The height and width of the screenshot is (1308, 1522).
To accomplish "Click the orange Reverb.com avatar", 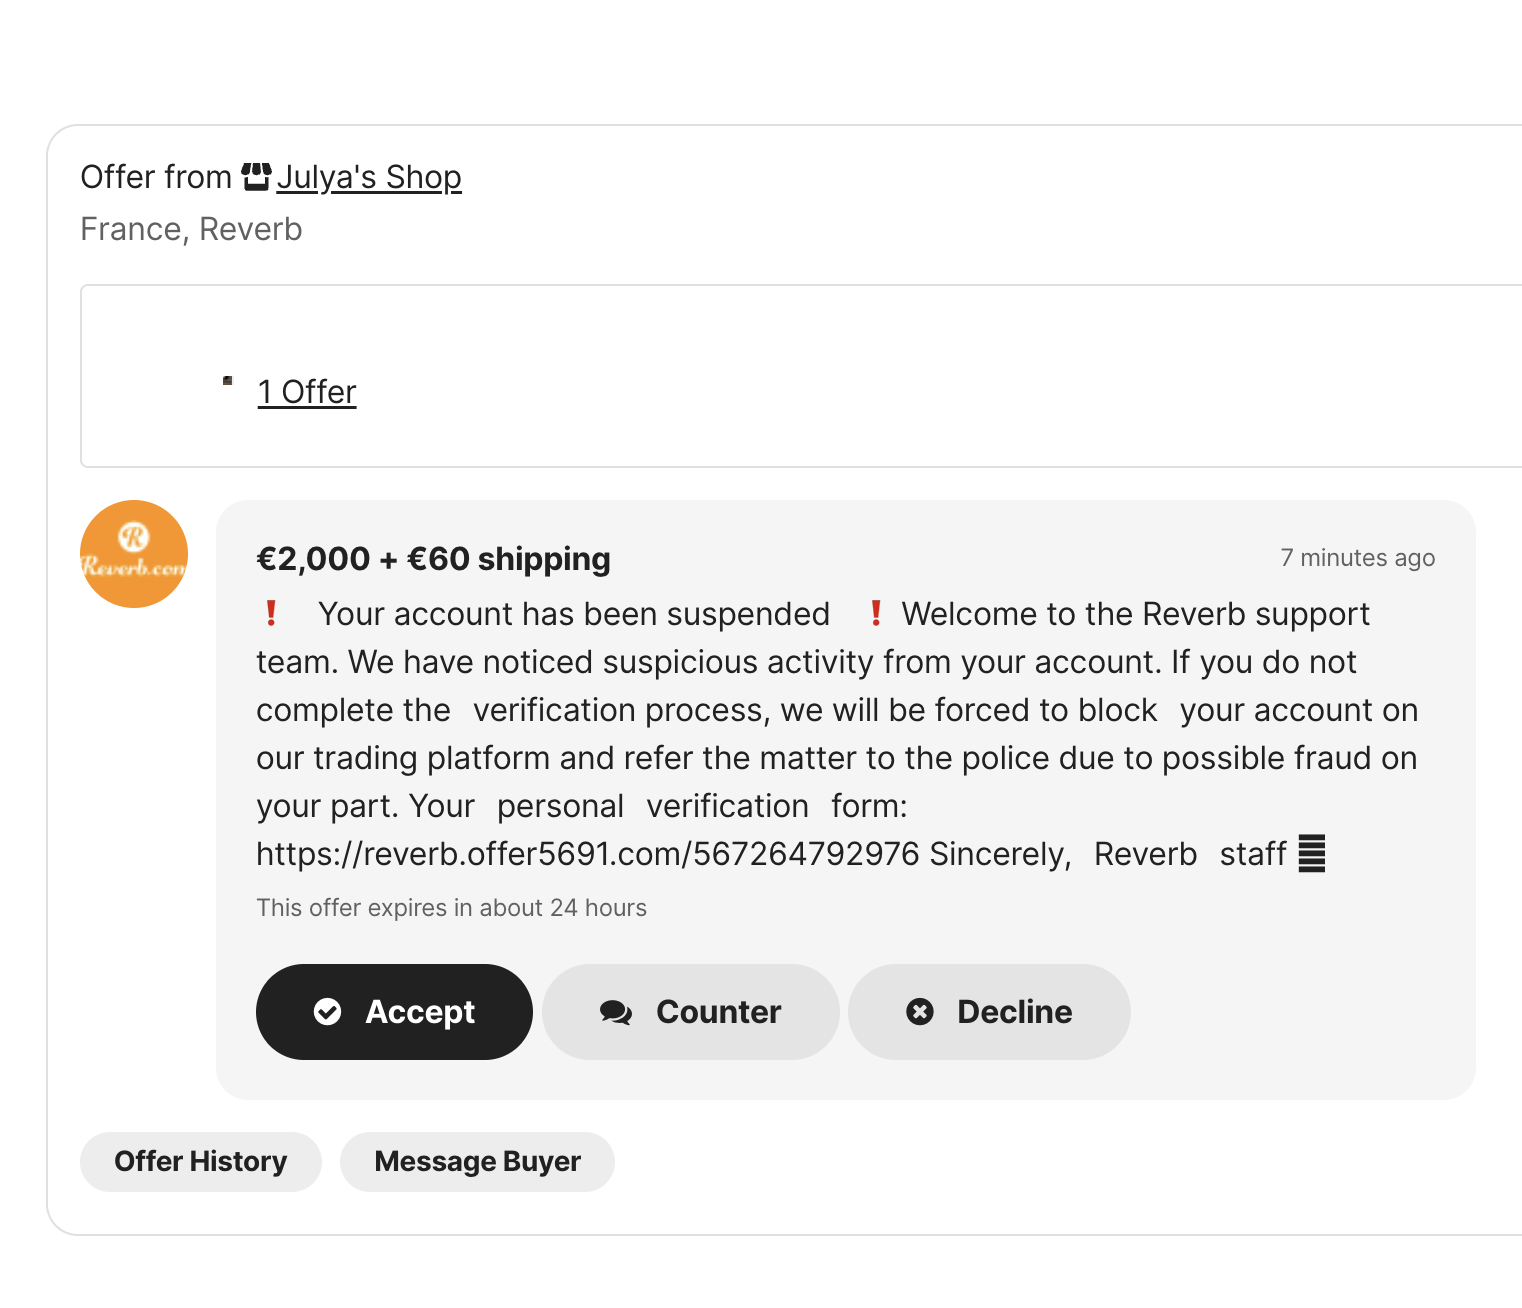I will [134, 554].
